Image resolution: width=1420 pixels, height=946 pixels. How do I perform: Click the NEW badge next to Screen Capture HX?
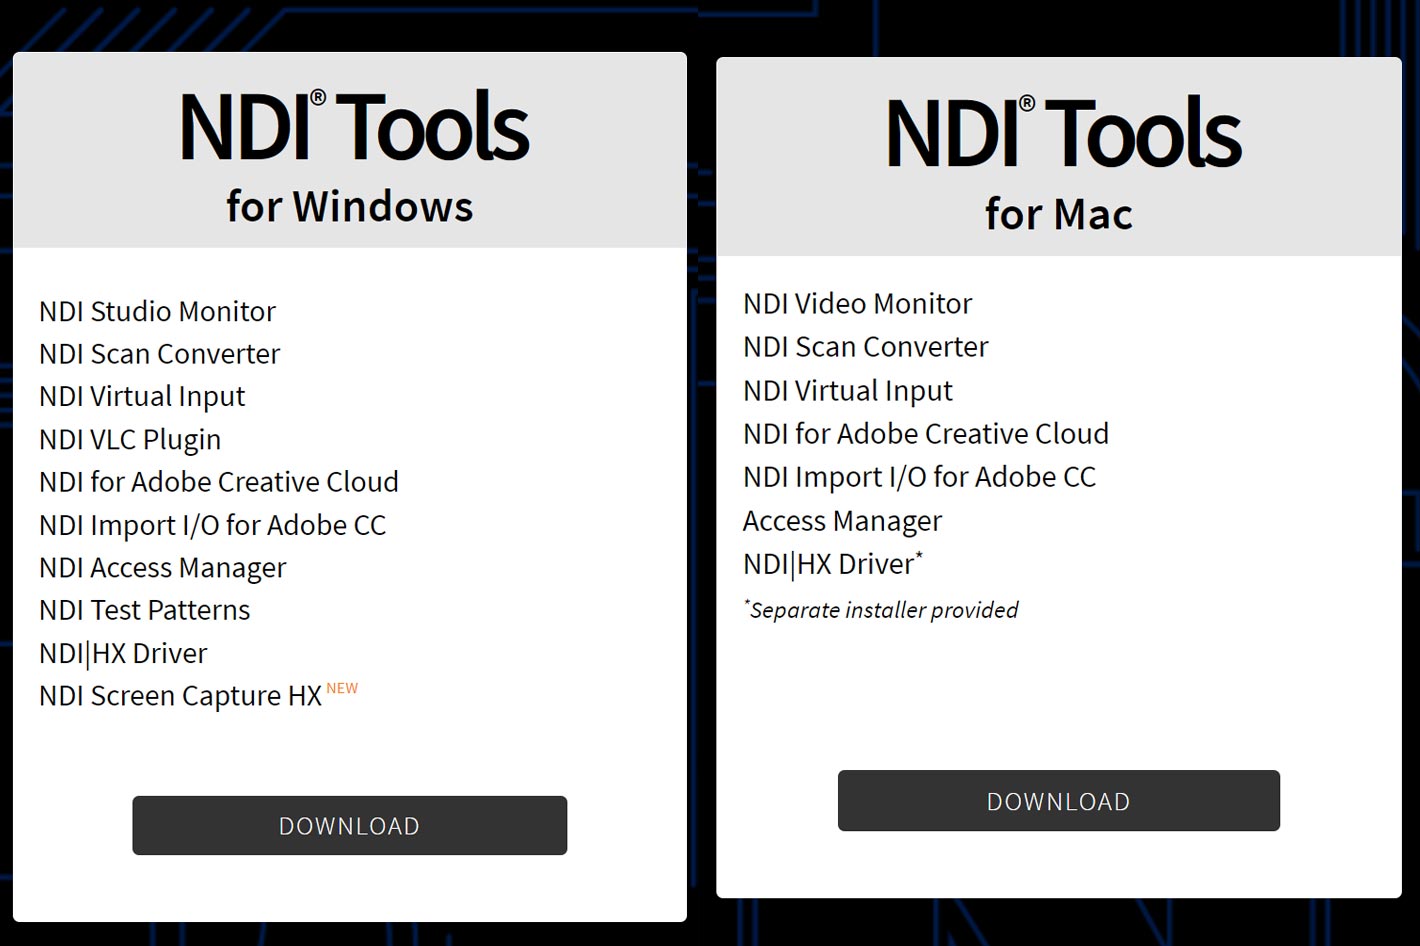[342, 688]
